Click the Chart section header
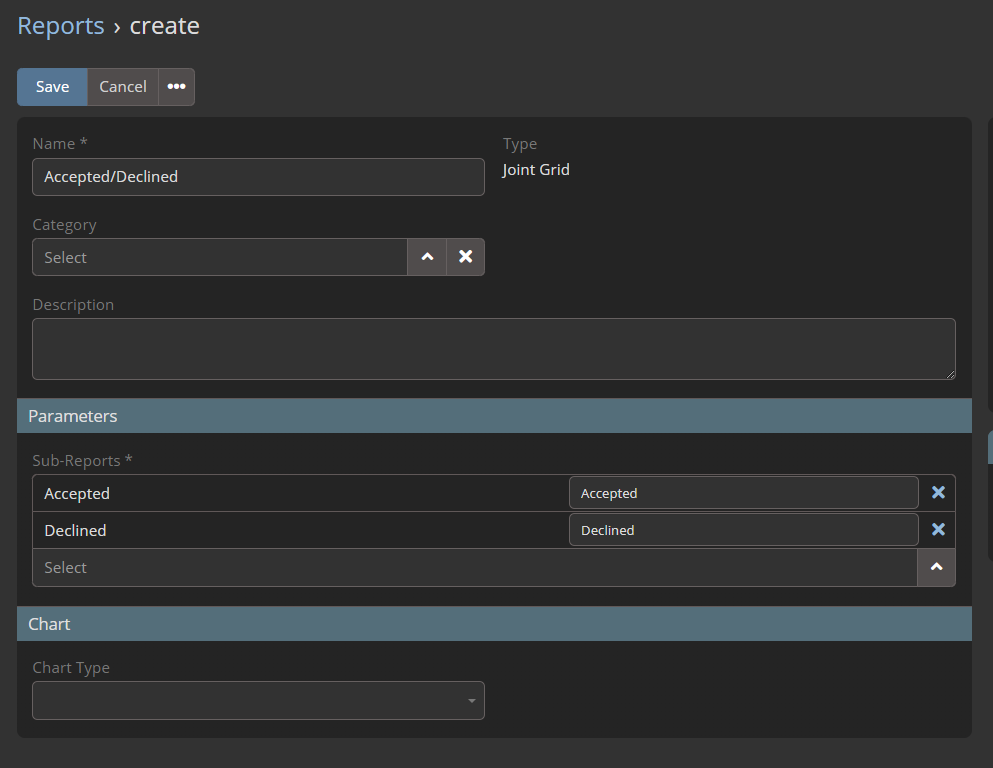 click(x=494, y=624)
